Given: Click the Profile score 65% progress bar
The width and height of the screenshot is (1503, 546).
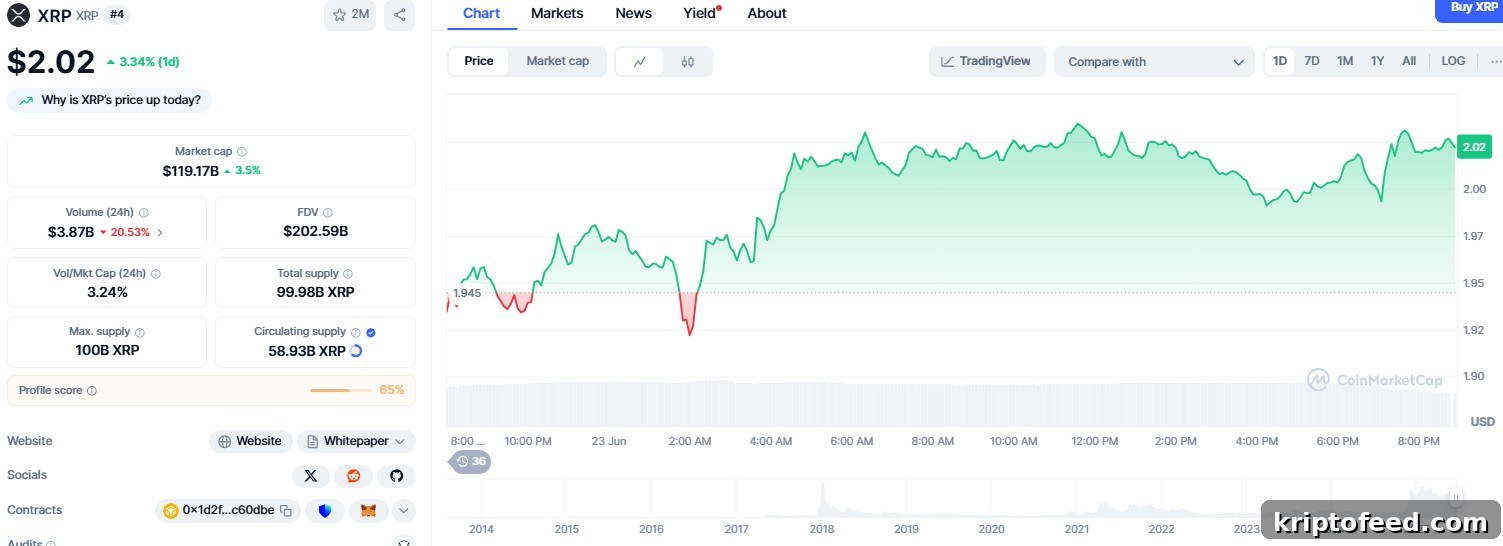Looking at the screenshot, I should click(342, 390).
